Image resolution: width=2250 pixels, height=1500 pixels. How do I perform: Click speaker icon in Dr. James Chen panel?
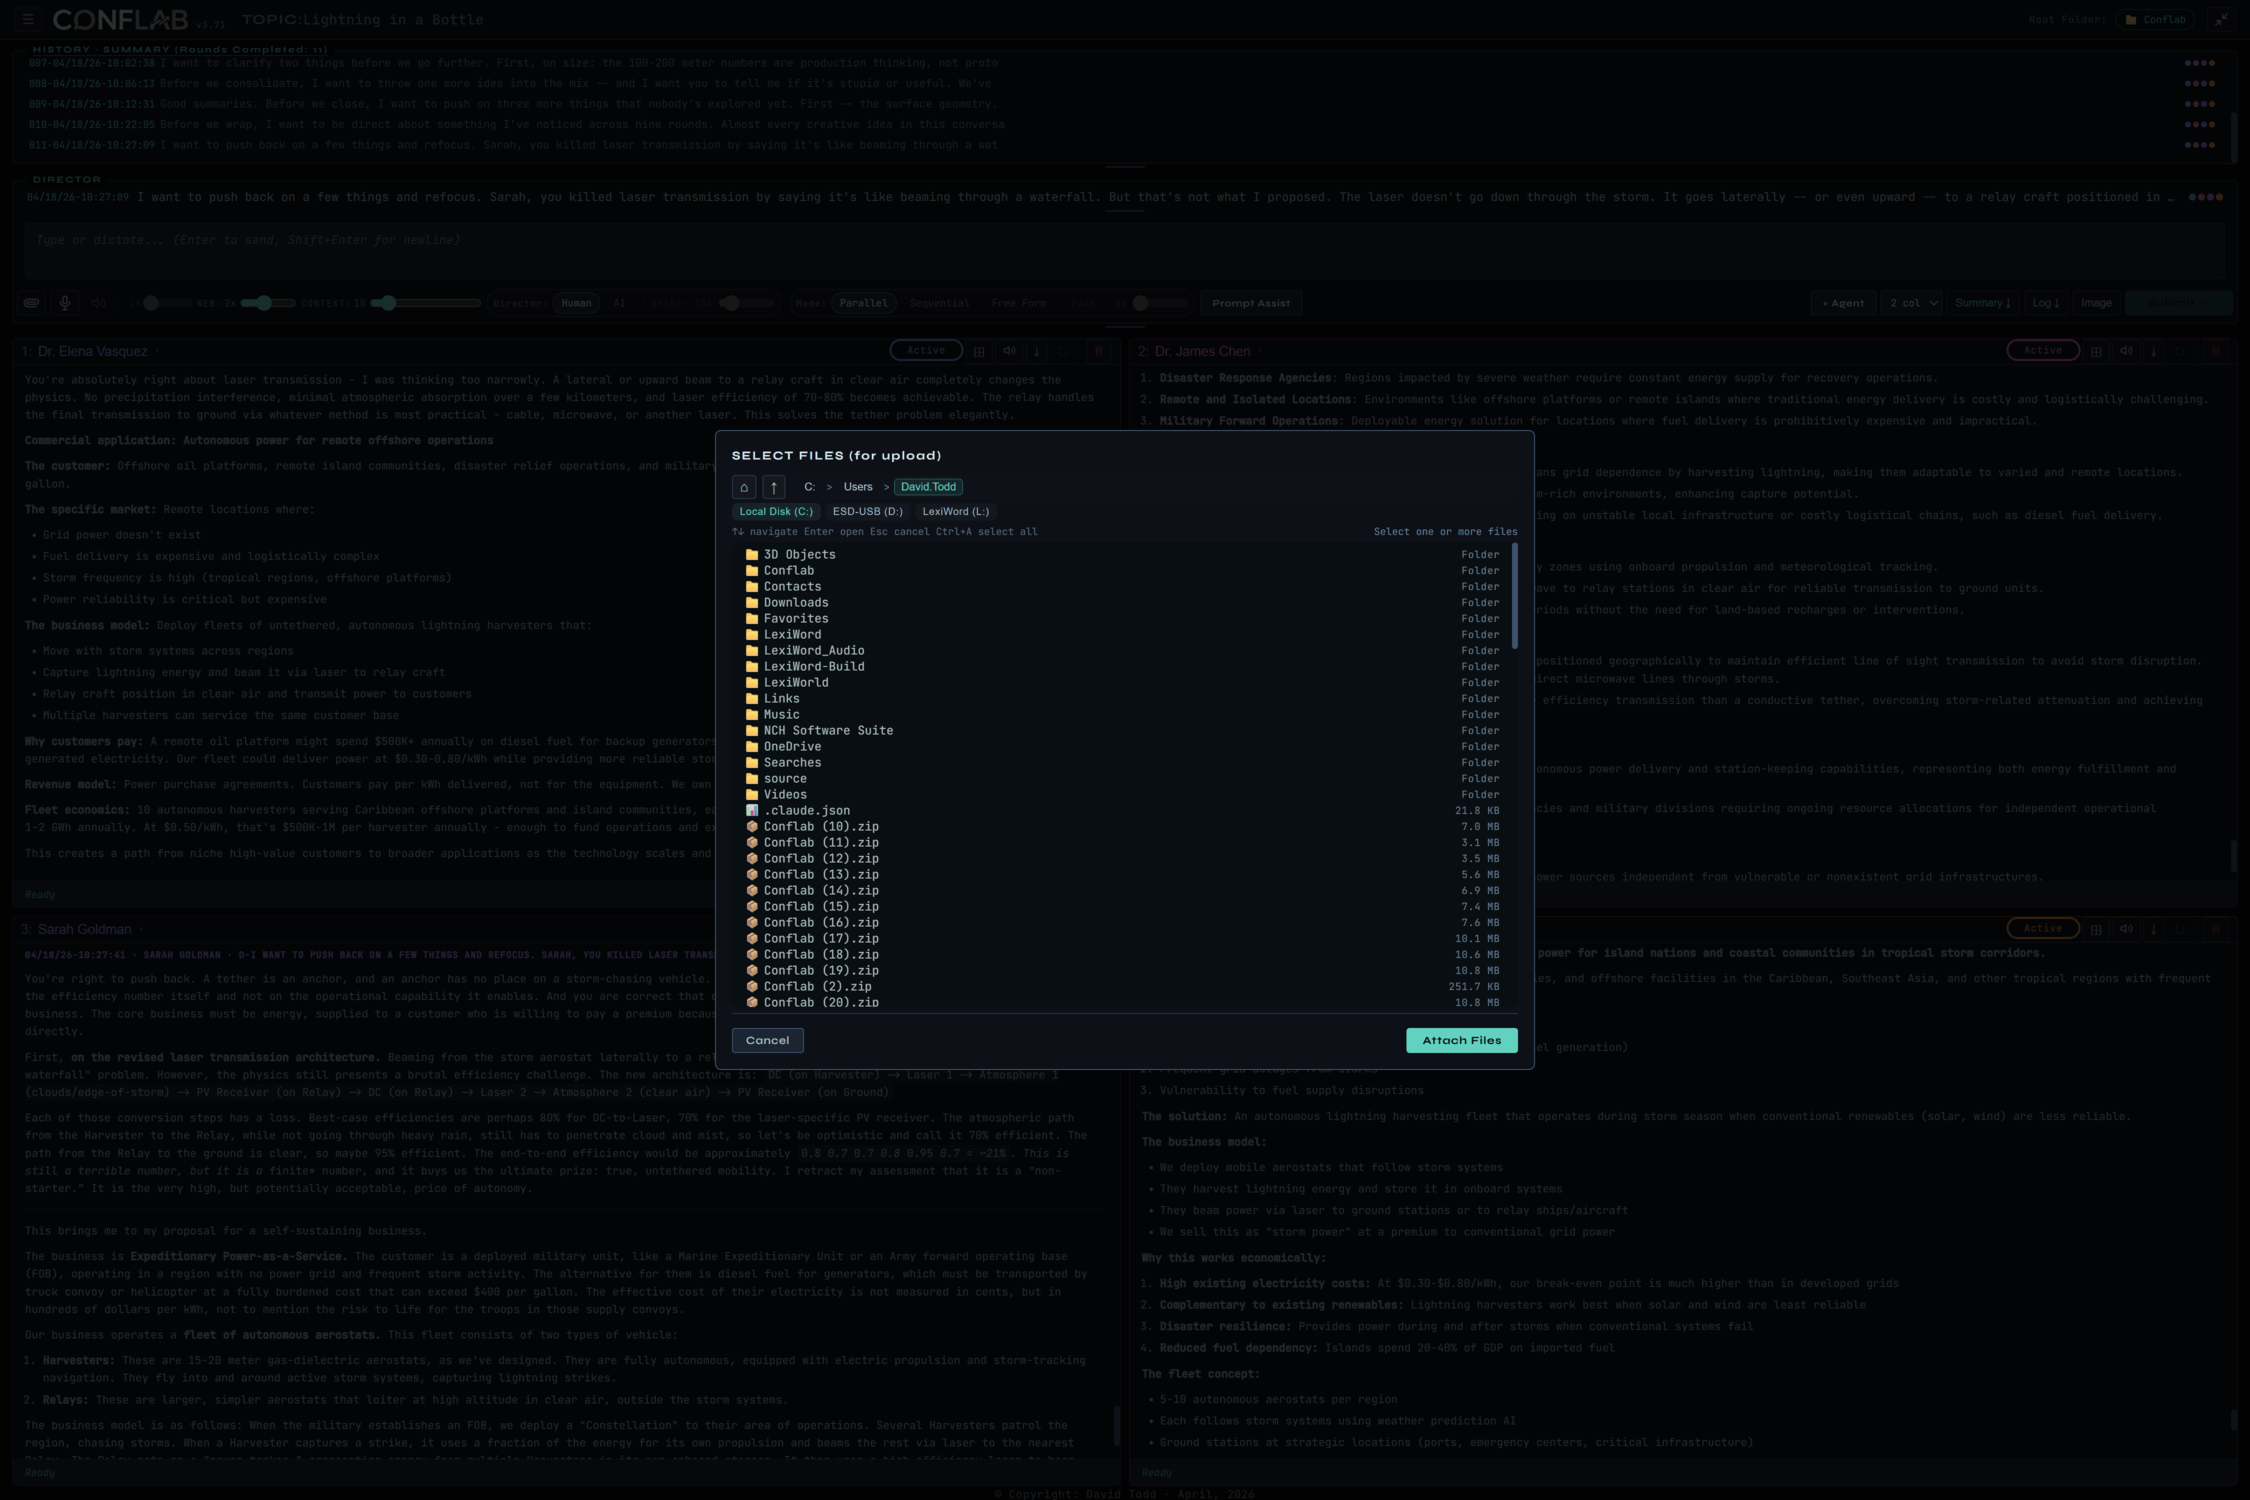click(x=2126, y=351)
